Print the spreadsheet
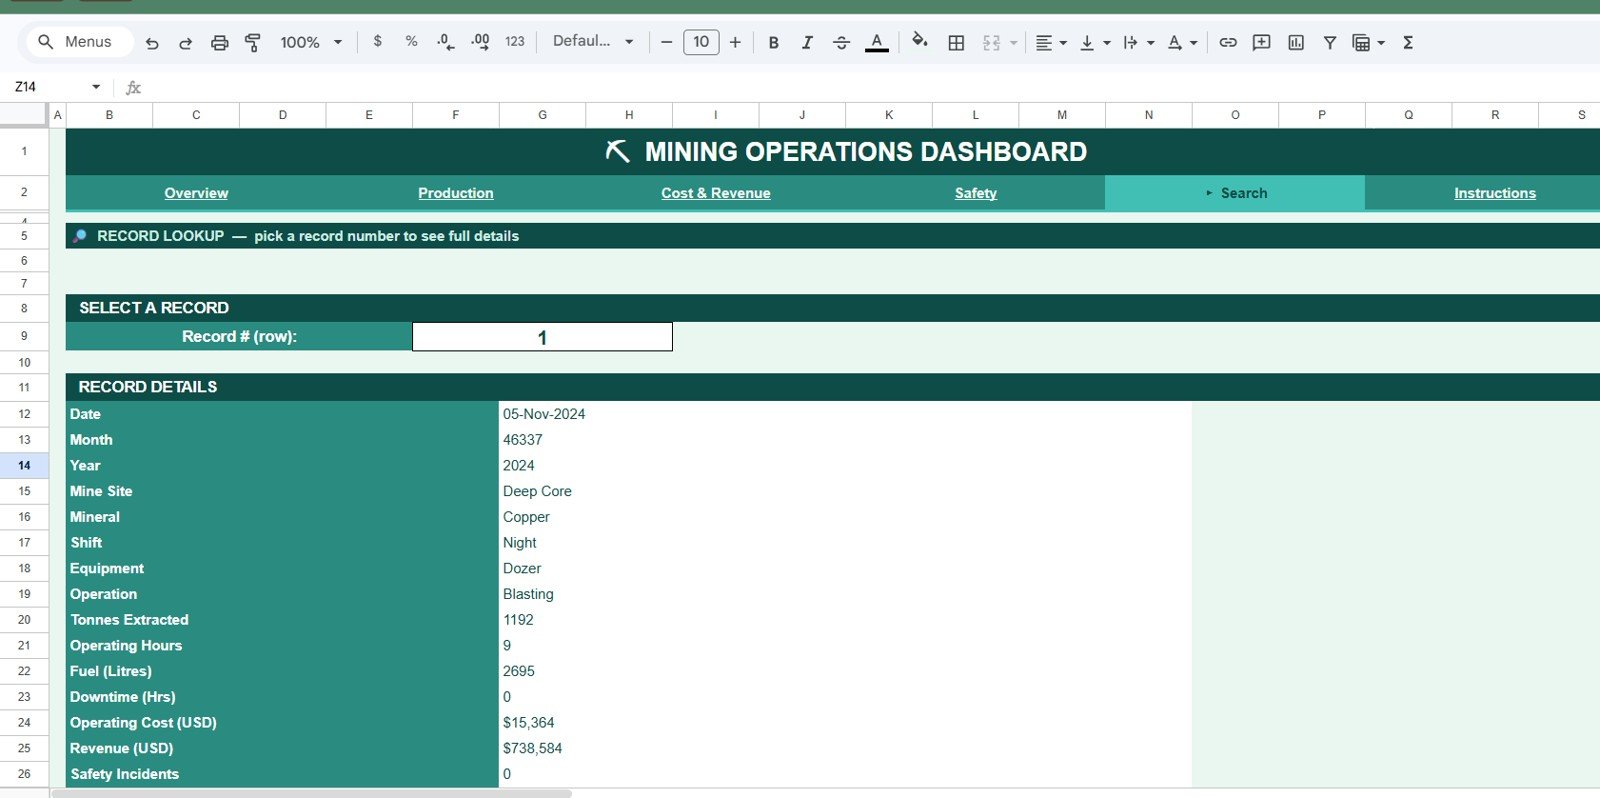 click(x=219, y=42)
